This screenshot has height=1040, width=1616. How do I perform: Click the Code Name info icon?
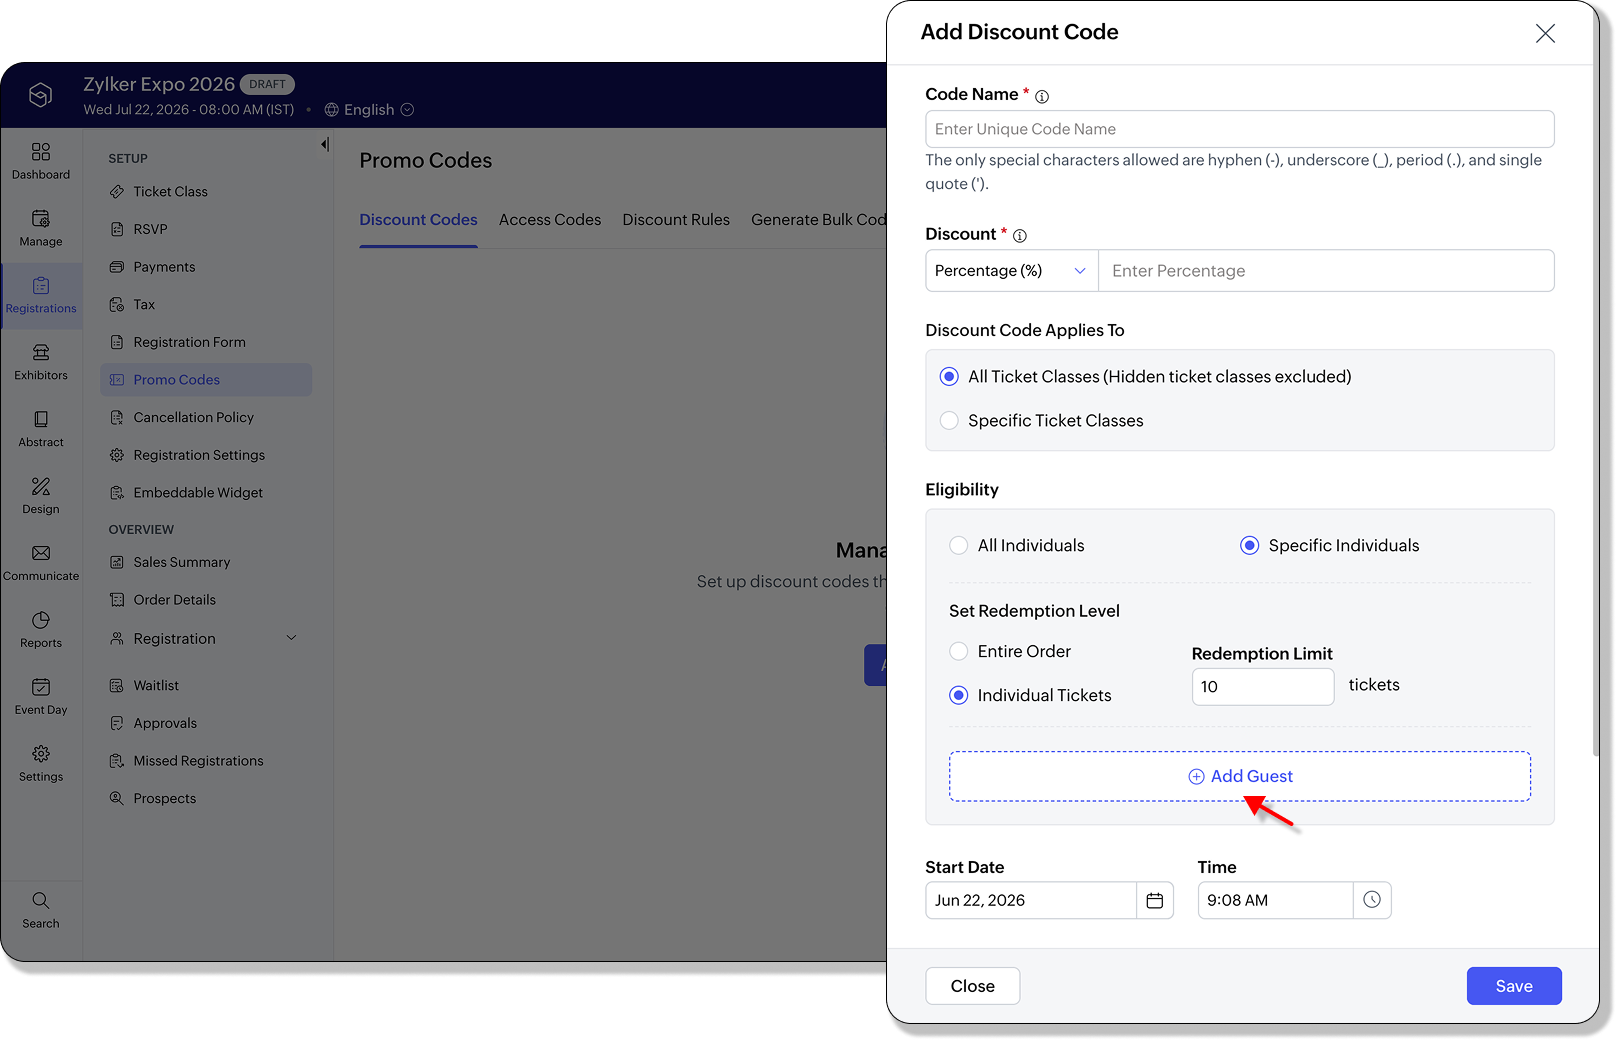click(1042, 97)
